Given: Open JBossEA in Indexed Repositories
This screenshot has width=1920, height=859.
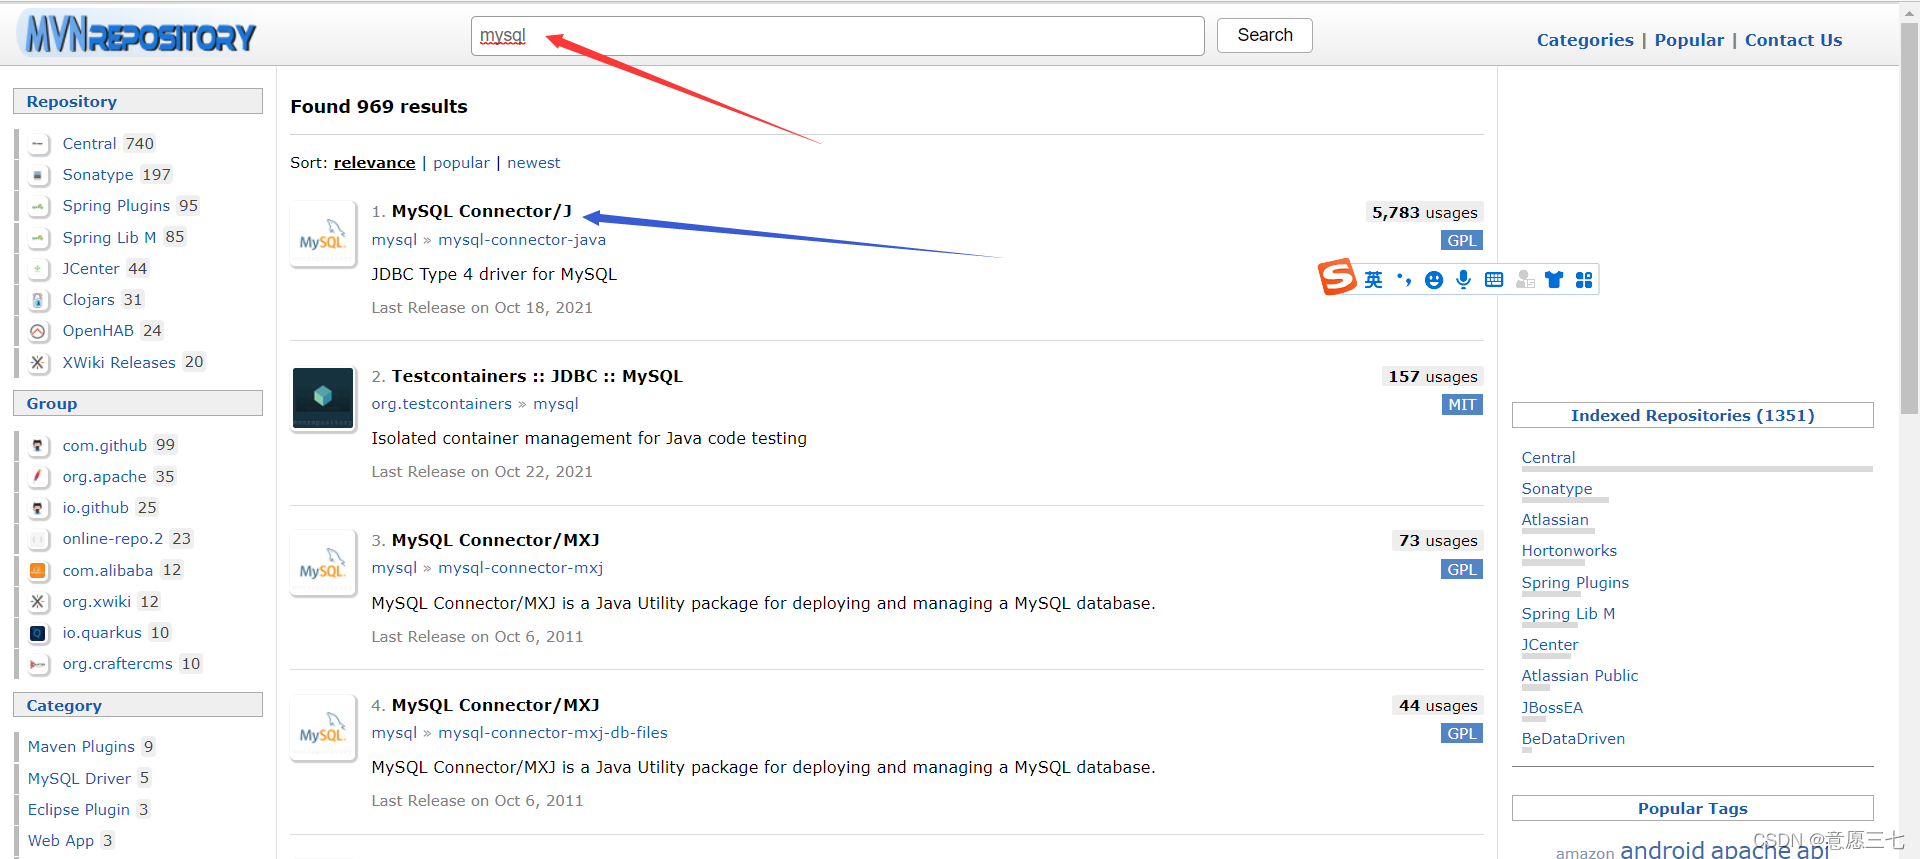Looking at the screenshot, I should tap(1552, 708).
